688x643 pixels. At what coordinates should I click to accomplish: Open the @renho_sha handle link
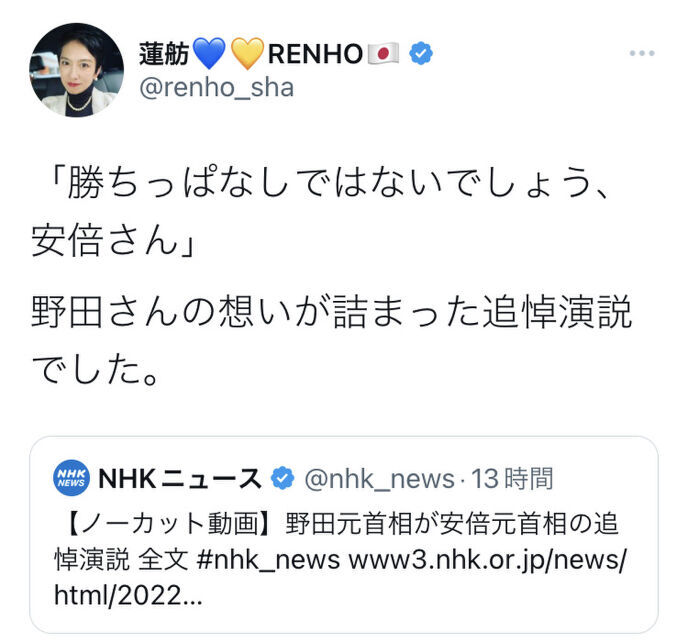tap(216, 88)
